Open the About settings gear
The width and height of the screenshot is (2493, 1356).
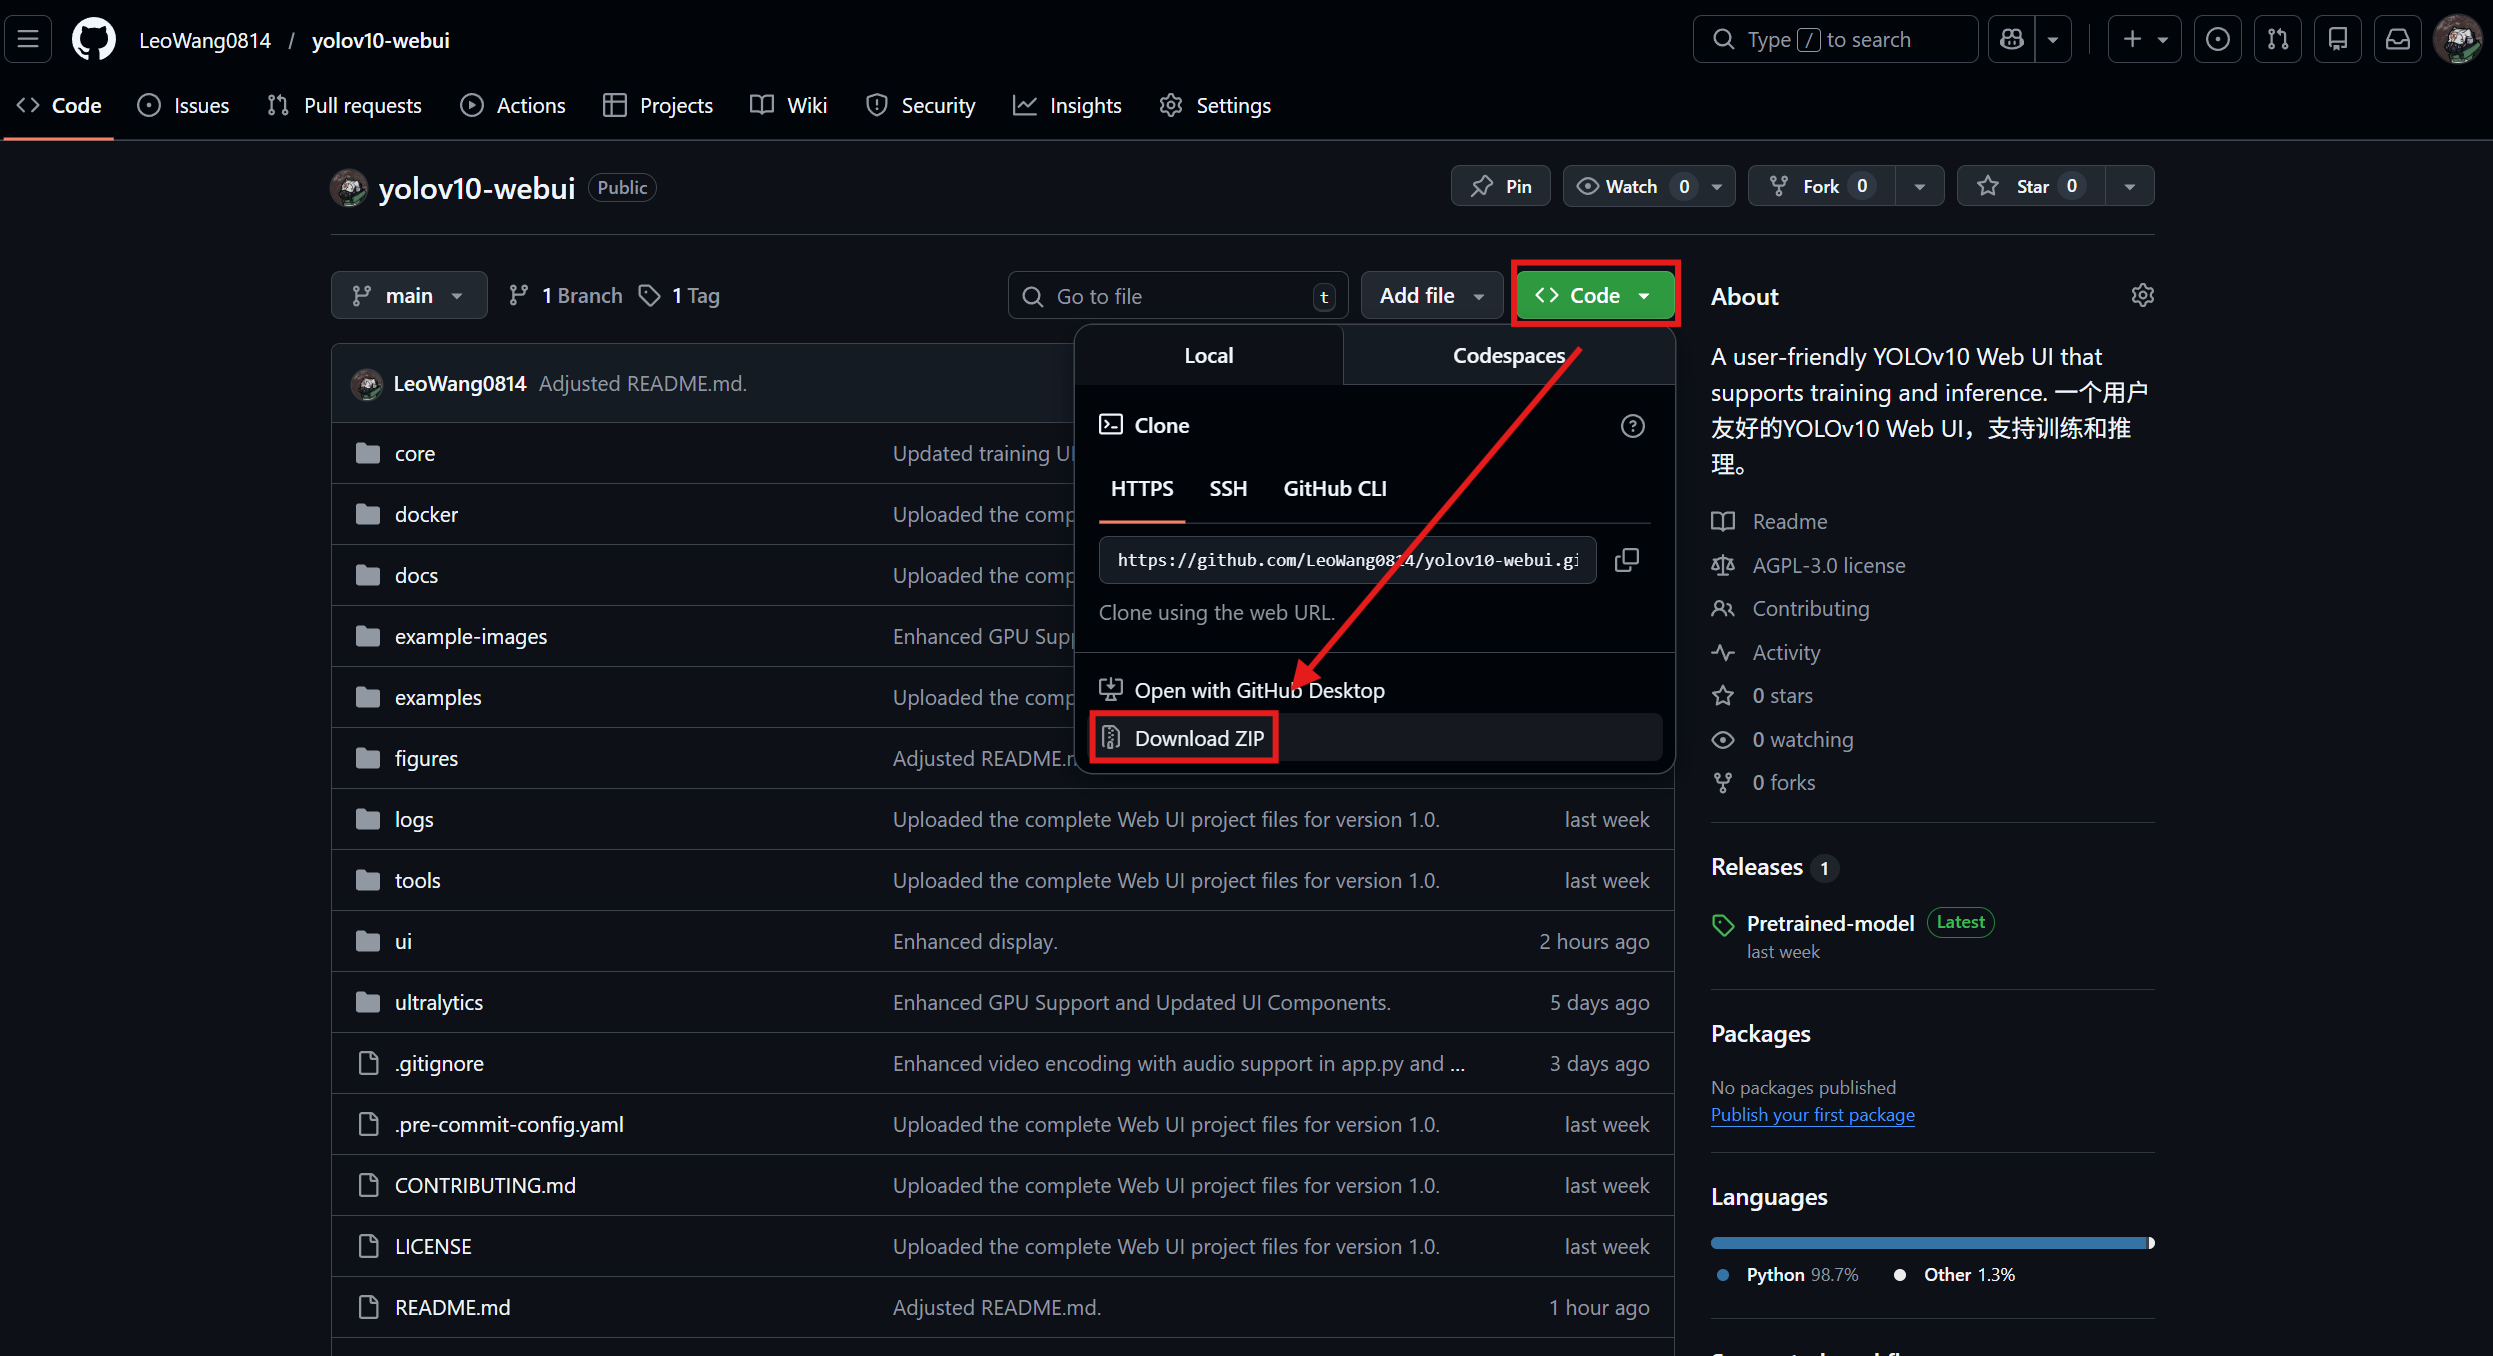pos(2142,296)
